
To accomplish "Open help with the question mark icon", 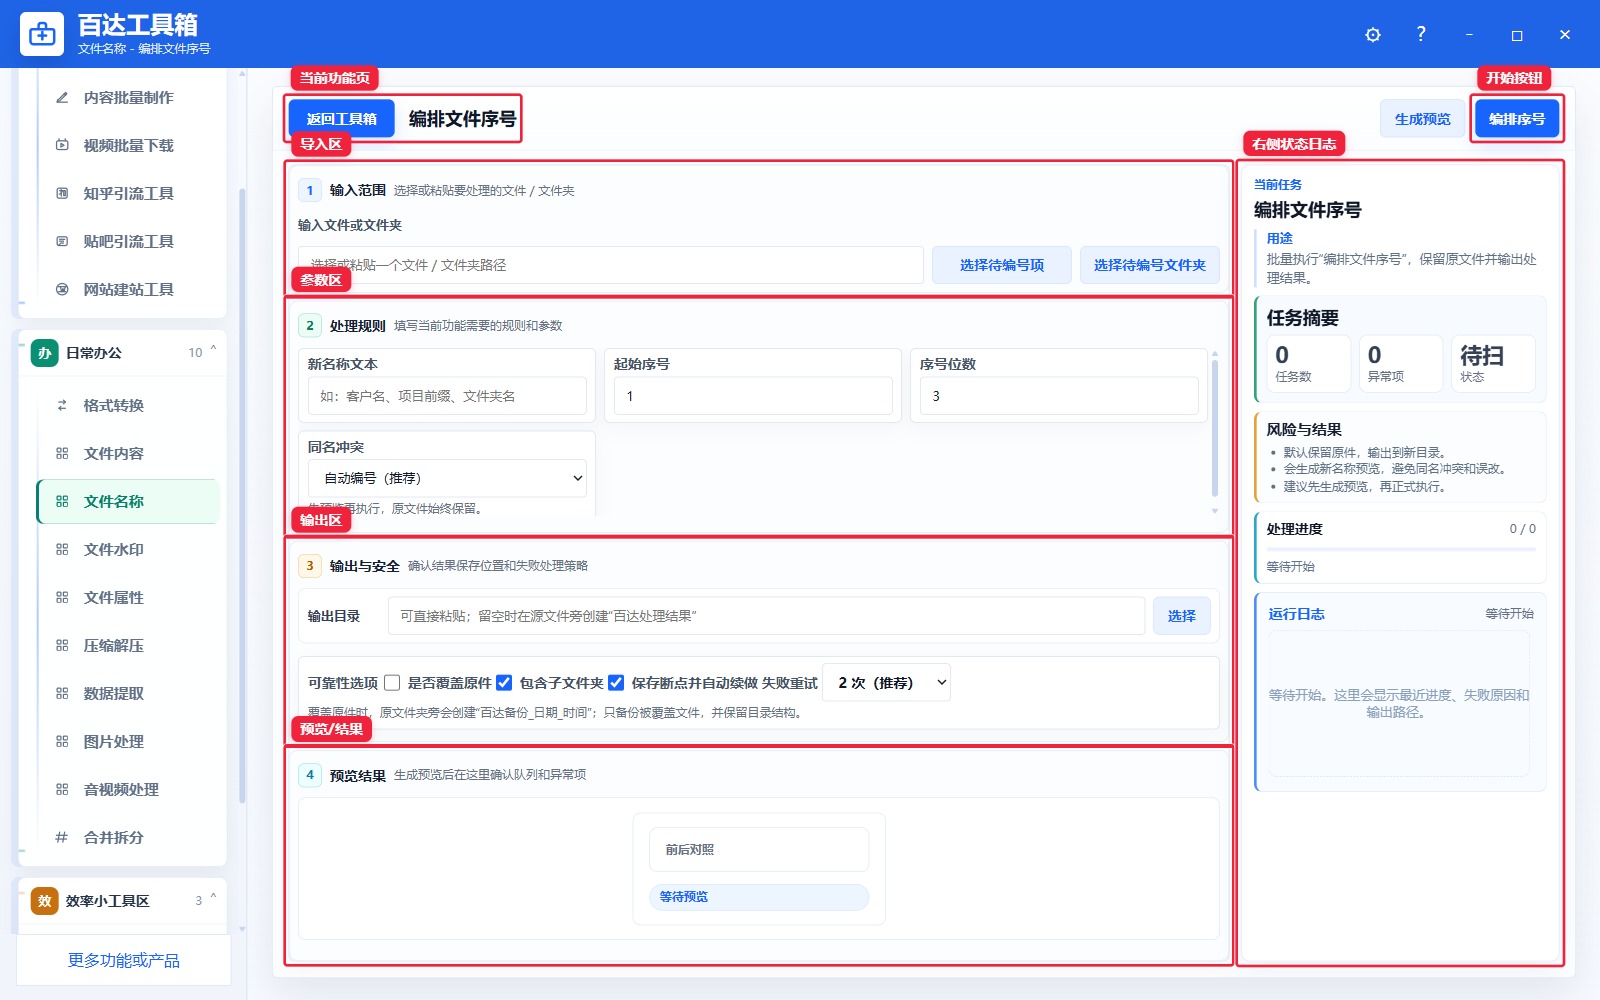I will point(1421,34).
